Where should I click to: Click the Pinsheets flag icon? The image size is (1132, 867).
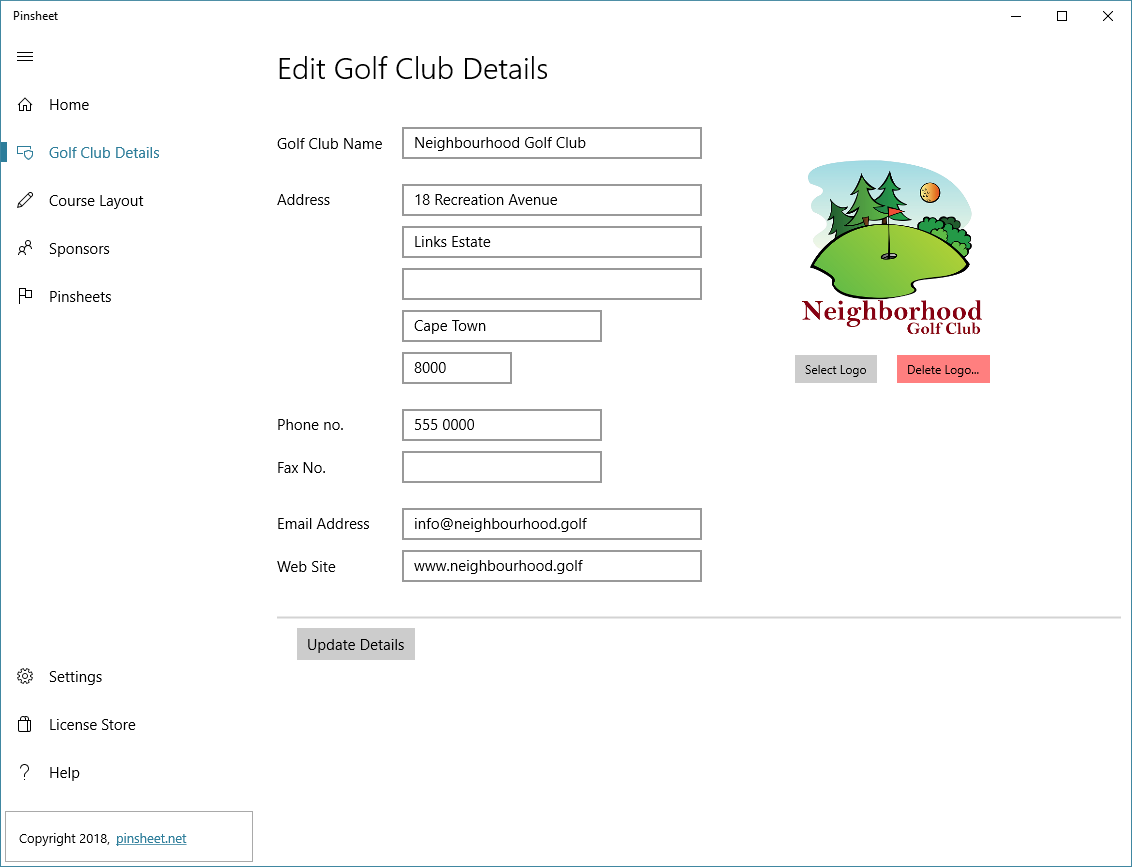pyautogui.click(x=25, y=296)
